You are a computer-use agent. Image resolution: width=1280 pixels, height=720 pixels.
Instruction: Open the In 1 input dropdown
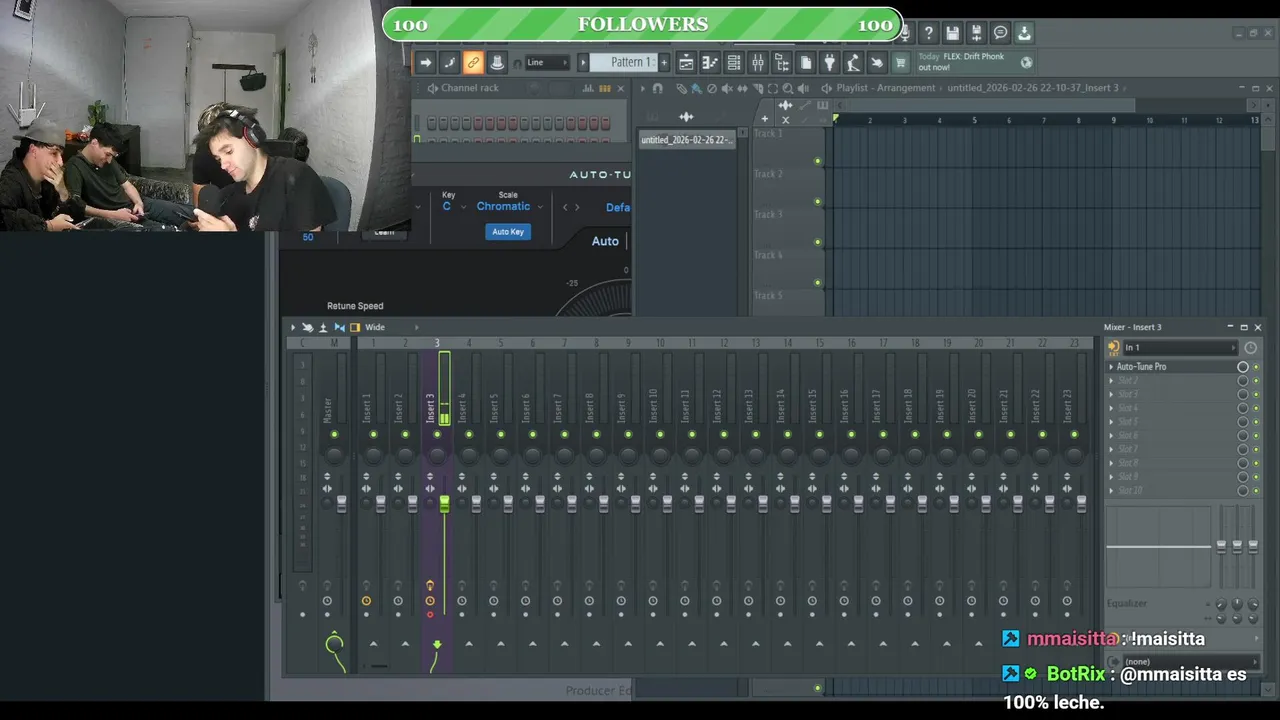[x=1180, y=347]
